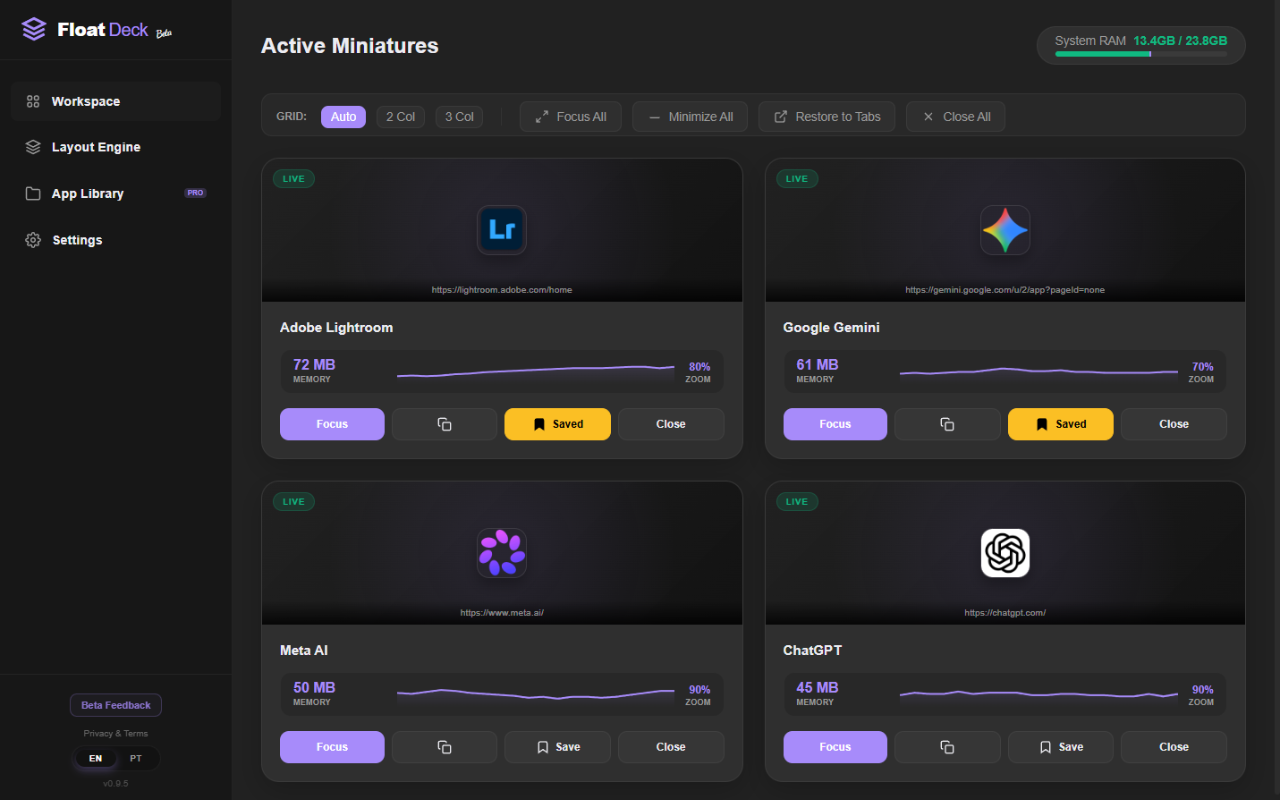Screen dimensions: 1280x800
Task: Click the 50 MB memory value
Action: pyautogui.click(x=314, y=688)
